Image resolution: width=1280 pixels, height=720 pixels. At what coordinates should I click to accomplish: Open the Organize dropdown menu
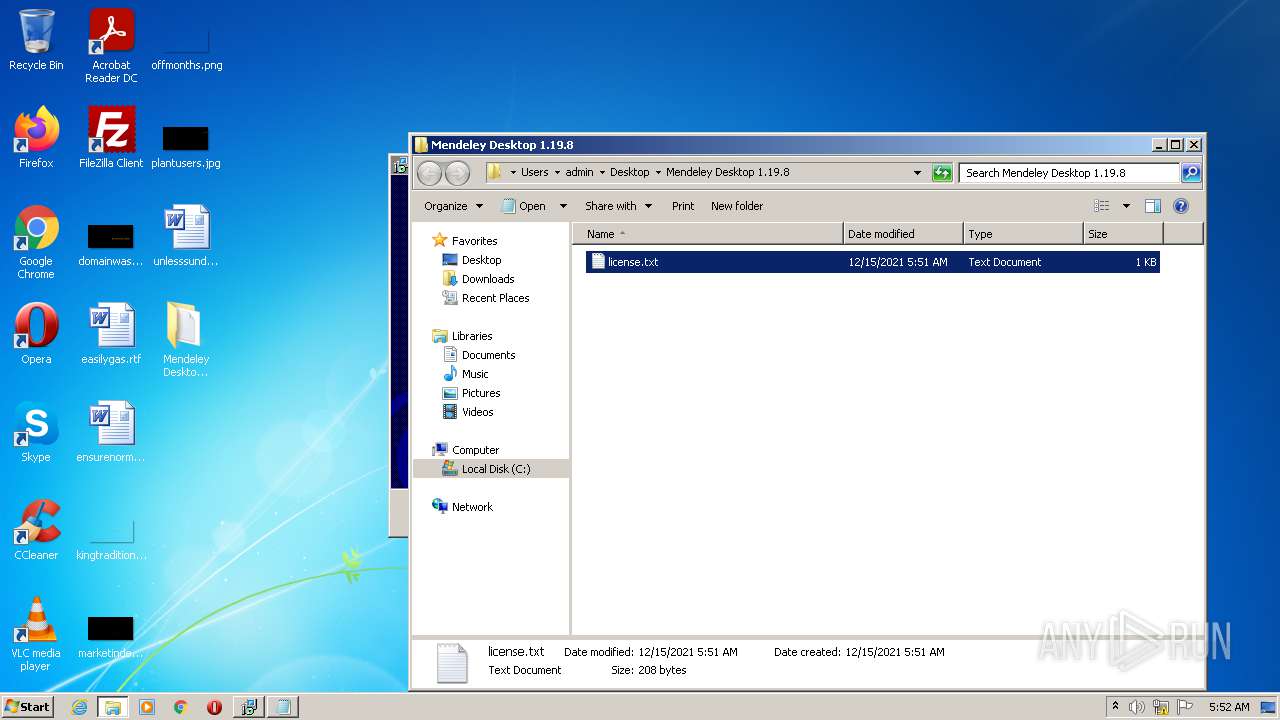[x=453, y=206]
